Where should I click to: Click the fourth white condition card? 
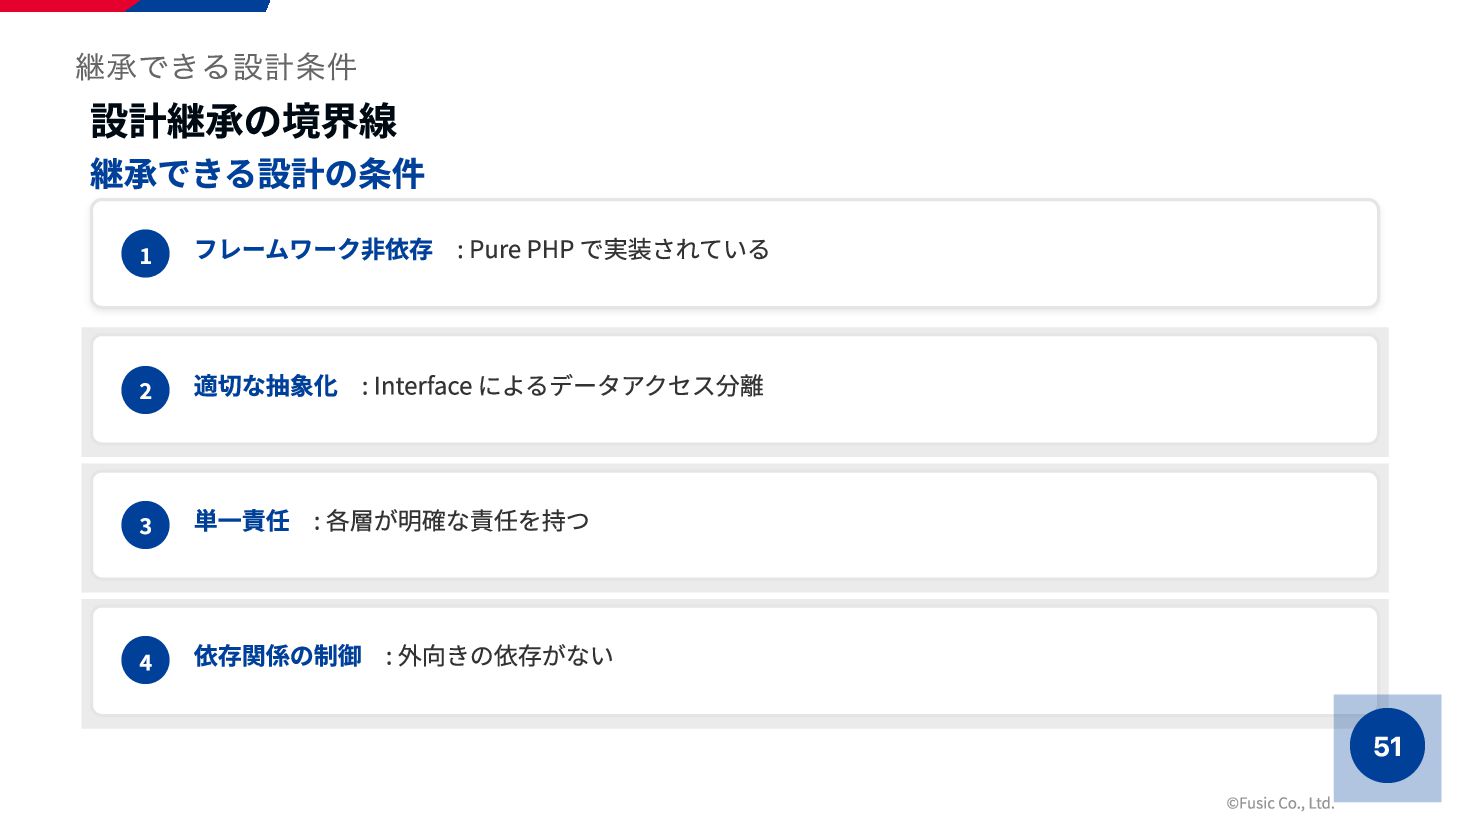pos(735,660)
